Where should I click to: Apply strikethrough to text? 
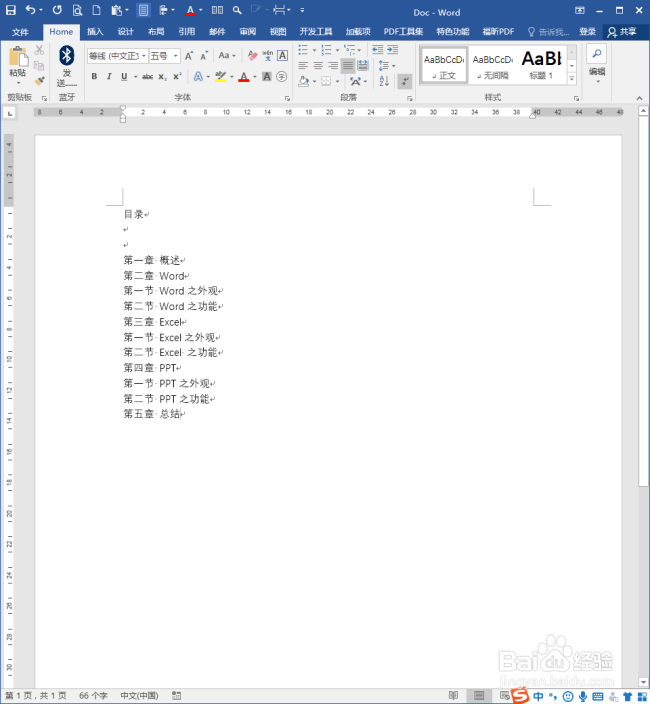pos(147,77)
